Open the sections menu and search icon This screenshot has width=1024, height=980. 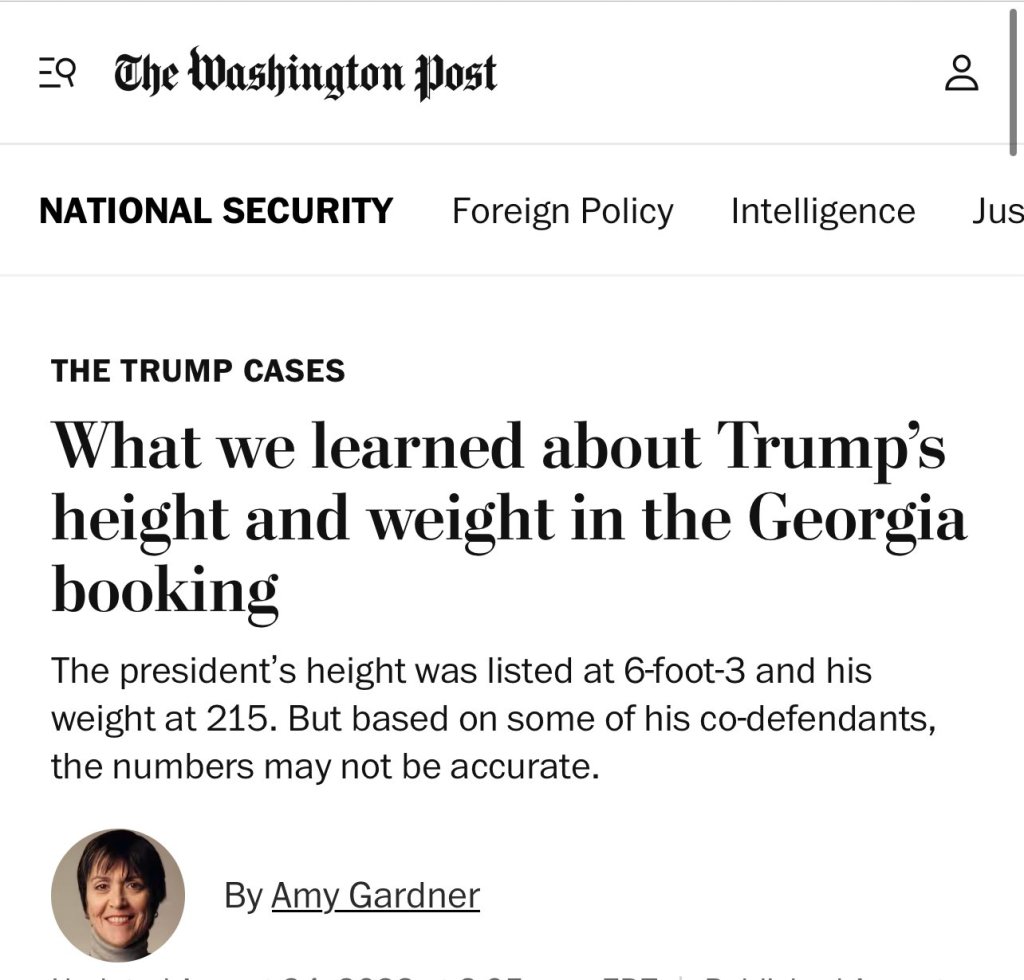58,73
